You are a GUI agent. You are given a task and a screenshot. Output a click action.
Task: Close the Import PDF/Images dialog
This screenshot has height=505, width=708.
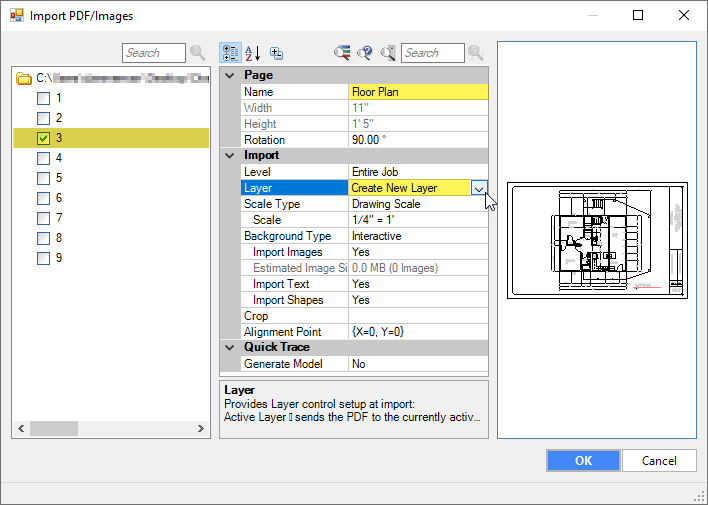(684, 15)
